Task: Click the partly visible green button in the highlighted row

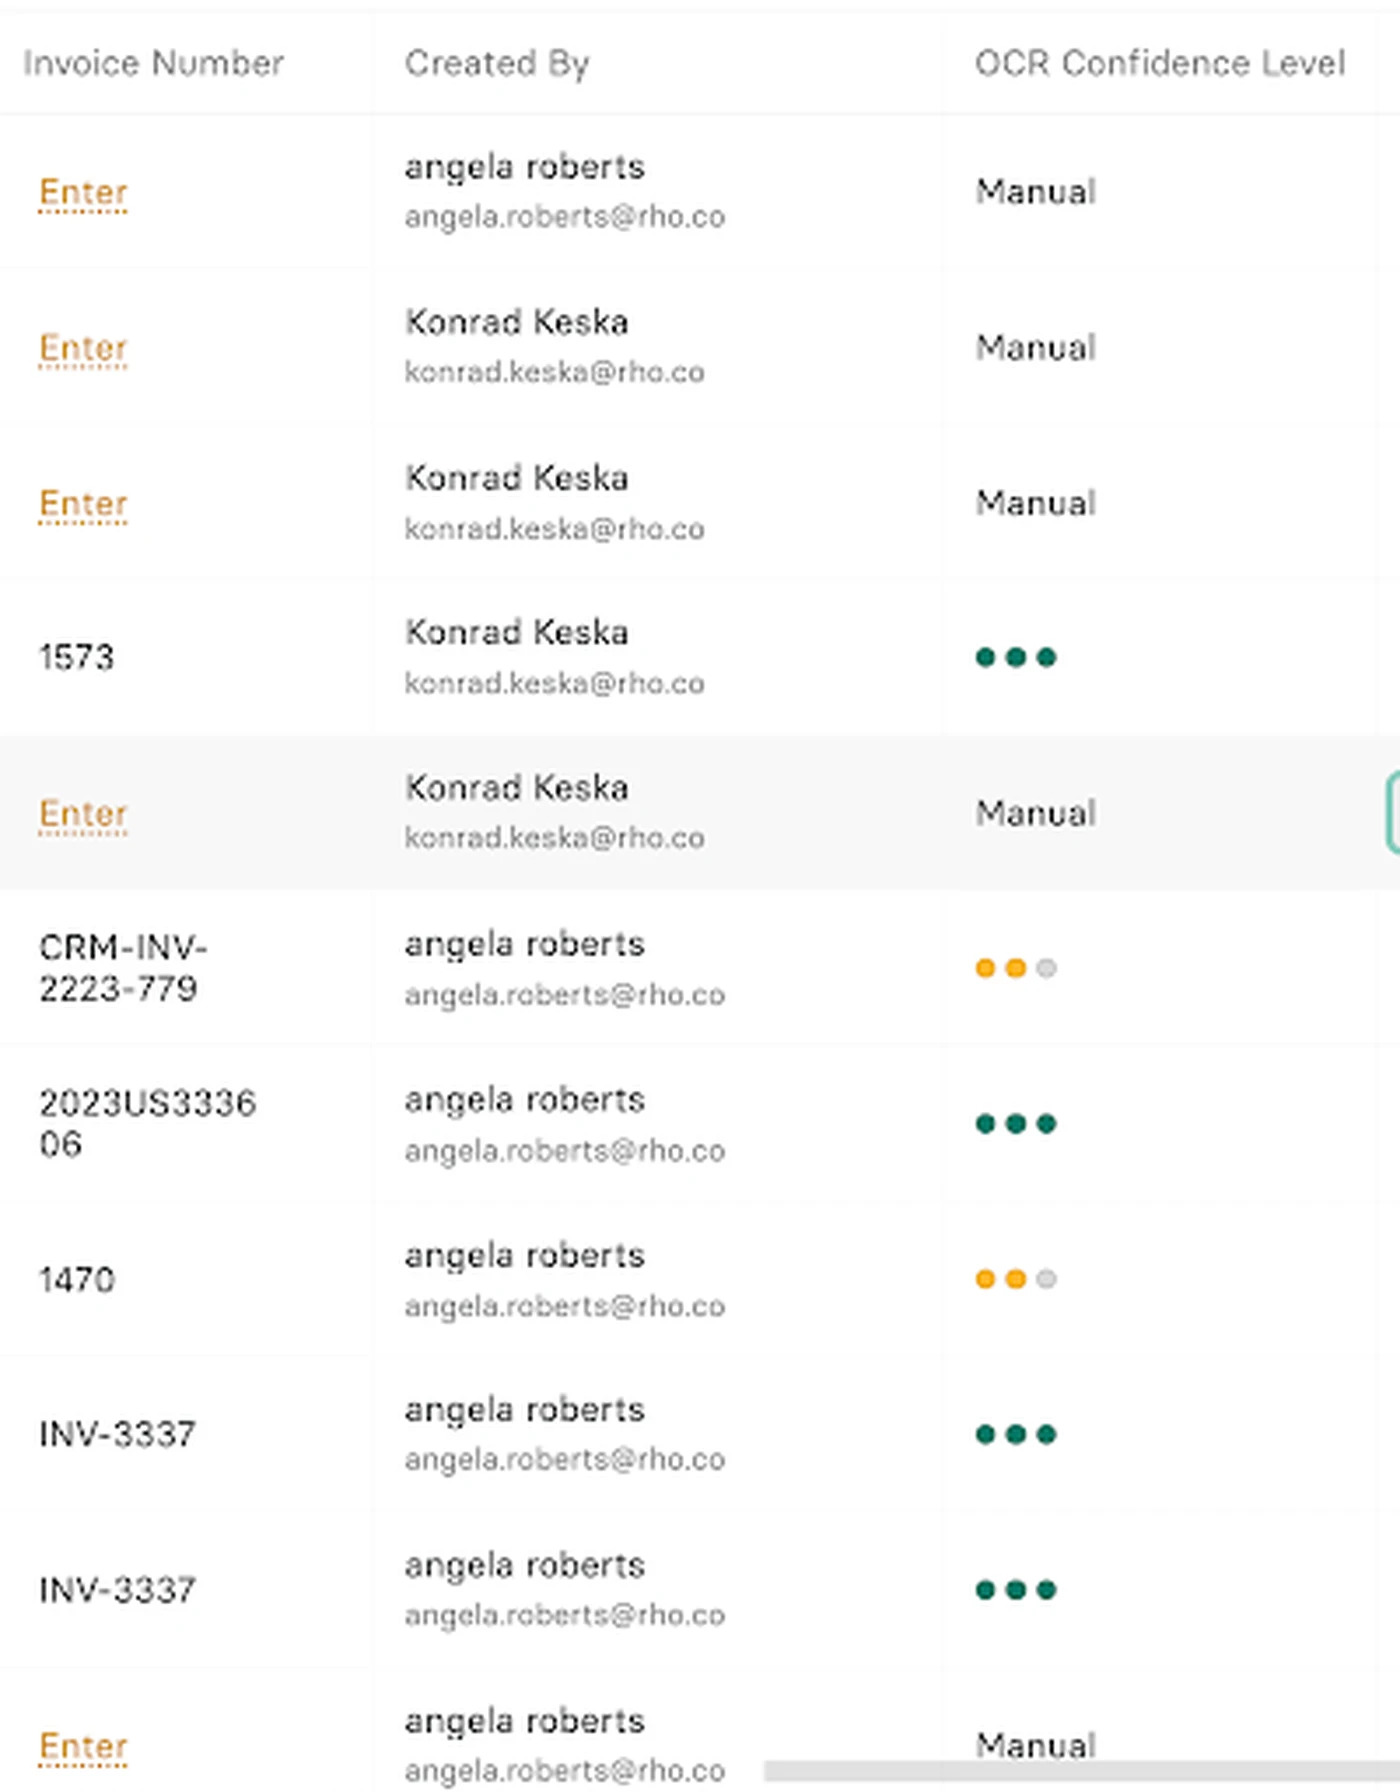Action: click(x=1392, y=812)
